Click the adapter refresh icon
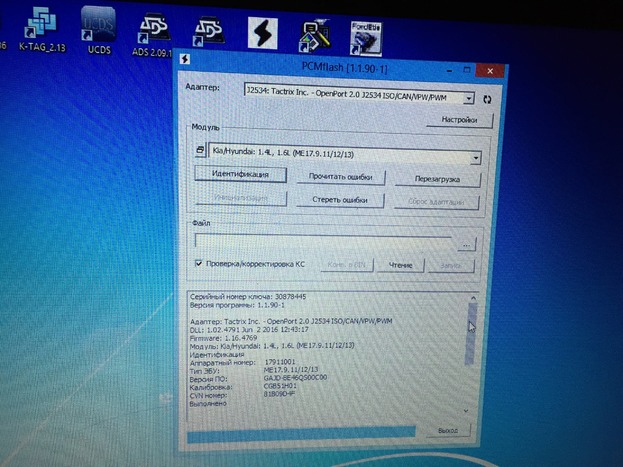The image size is (623, 467). [x=487, y=100]
